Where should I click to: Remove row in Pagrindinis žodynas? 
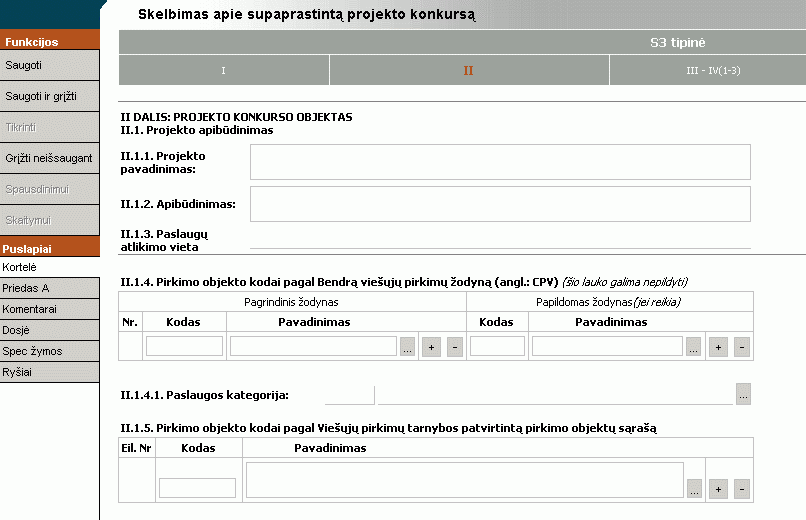454,347
